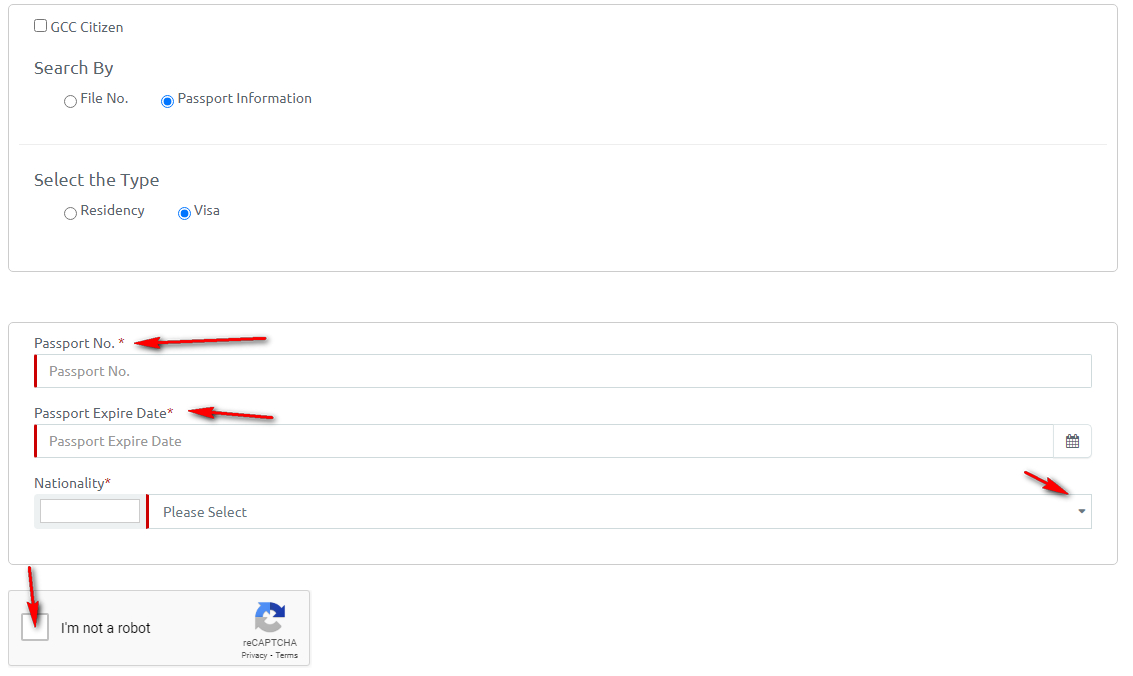Select the File No. radio button
The image size is (1133, 676).
coord(70,101)
